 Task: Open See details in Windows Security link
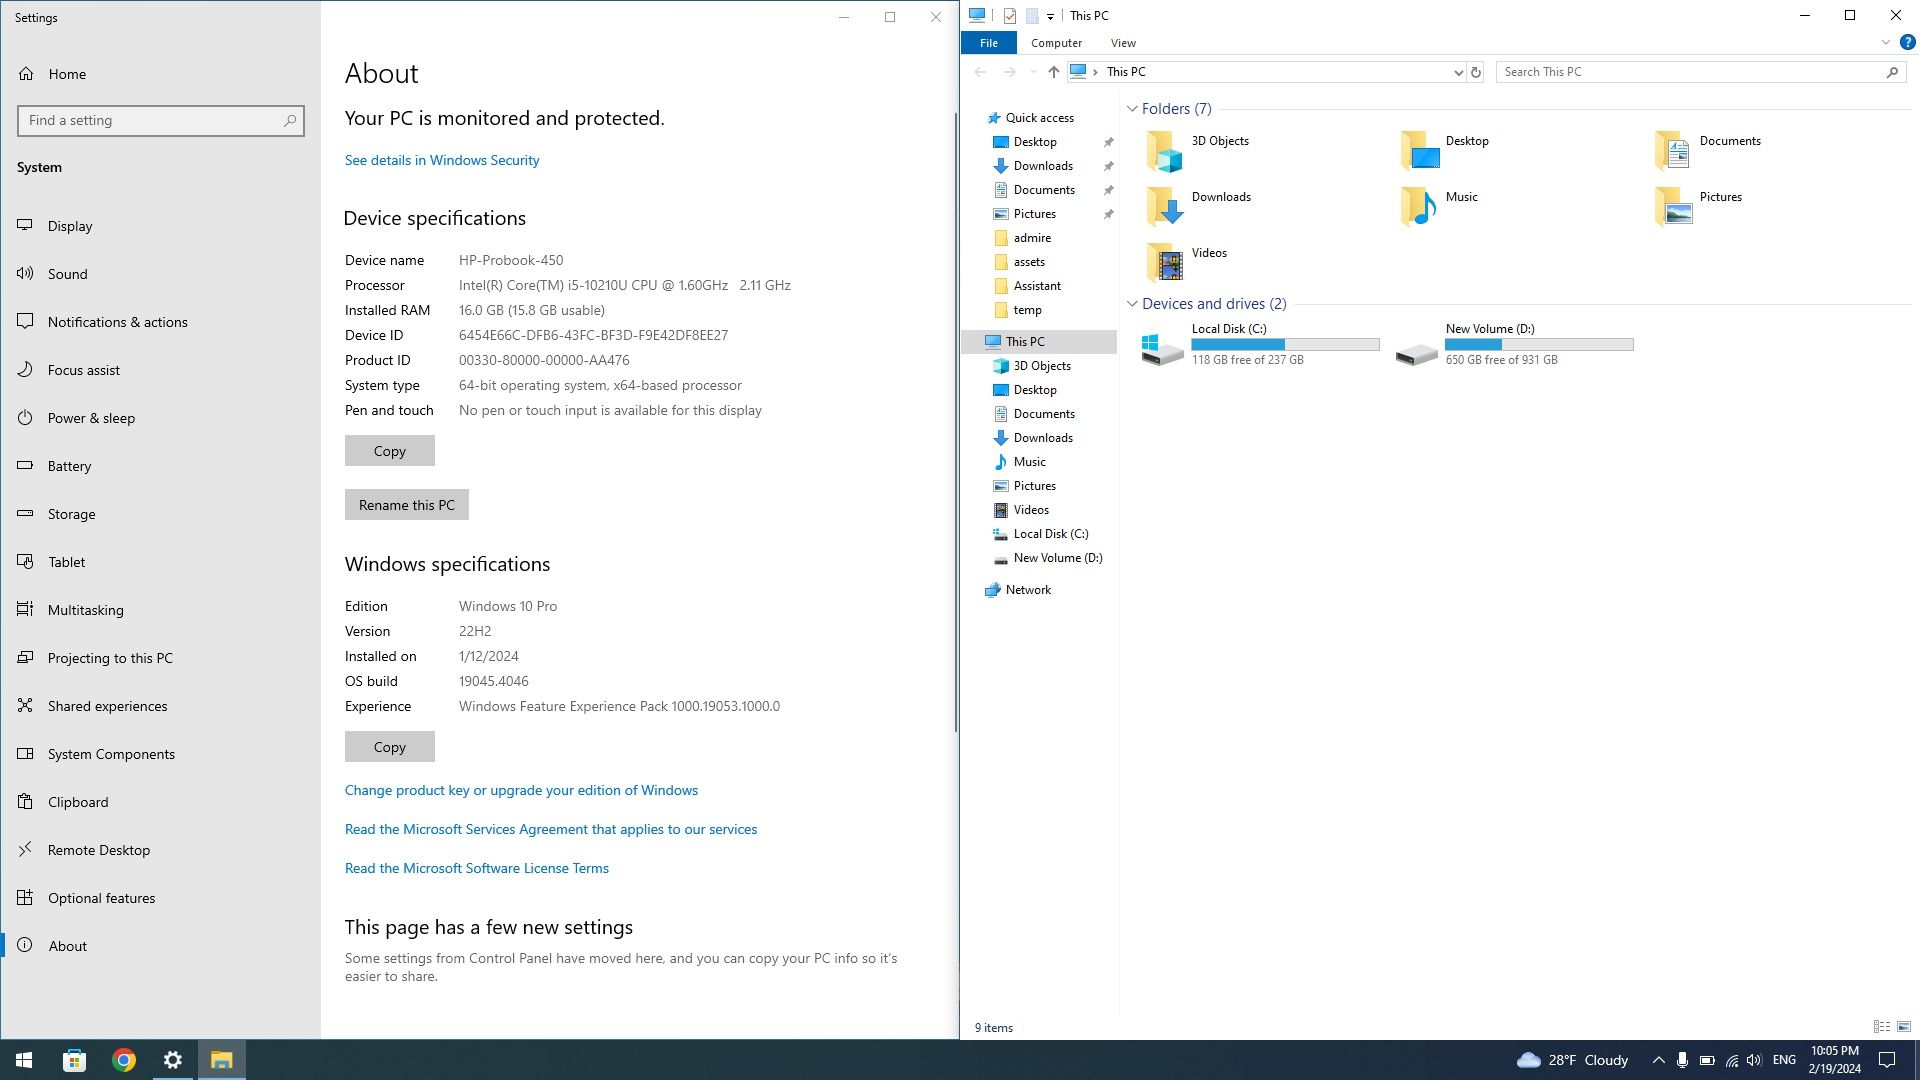point(442,160)
